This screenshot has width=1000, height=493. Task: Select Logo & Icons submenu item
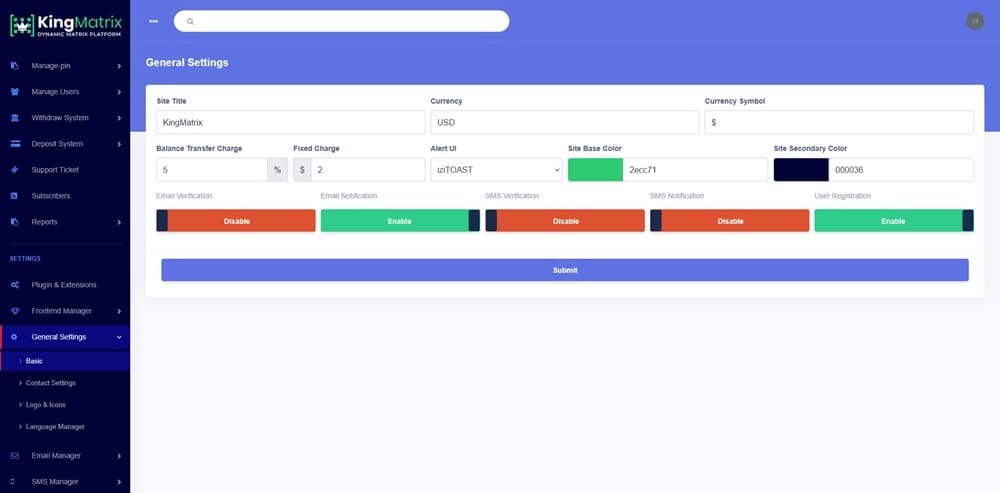[45, 405]
